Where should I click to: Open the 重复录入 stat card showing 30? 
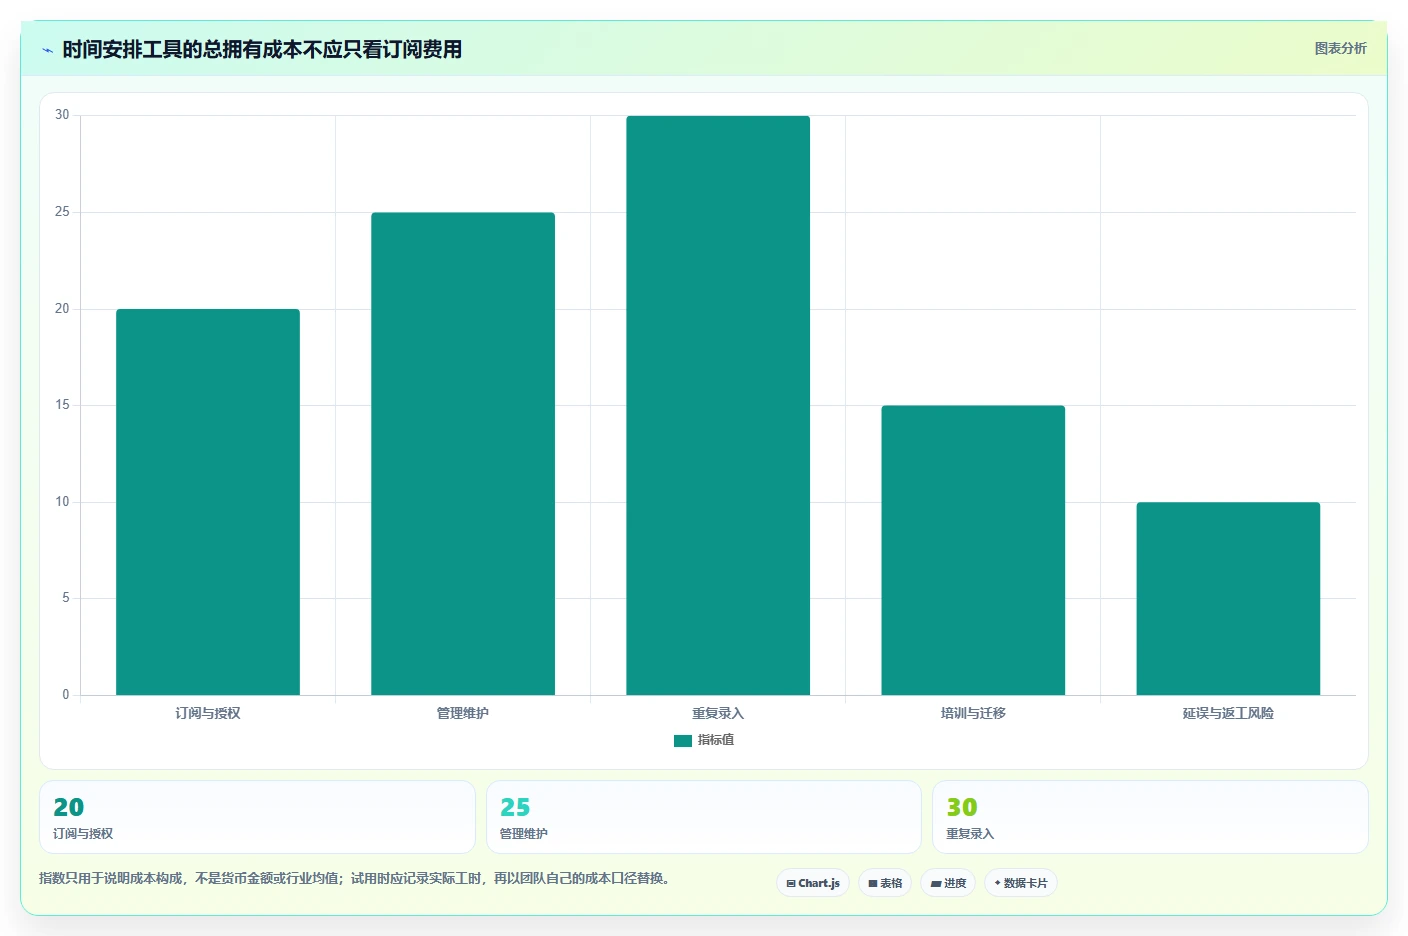pos(1150,817)
